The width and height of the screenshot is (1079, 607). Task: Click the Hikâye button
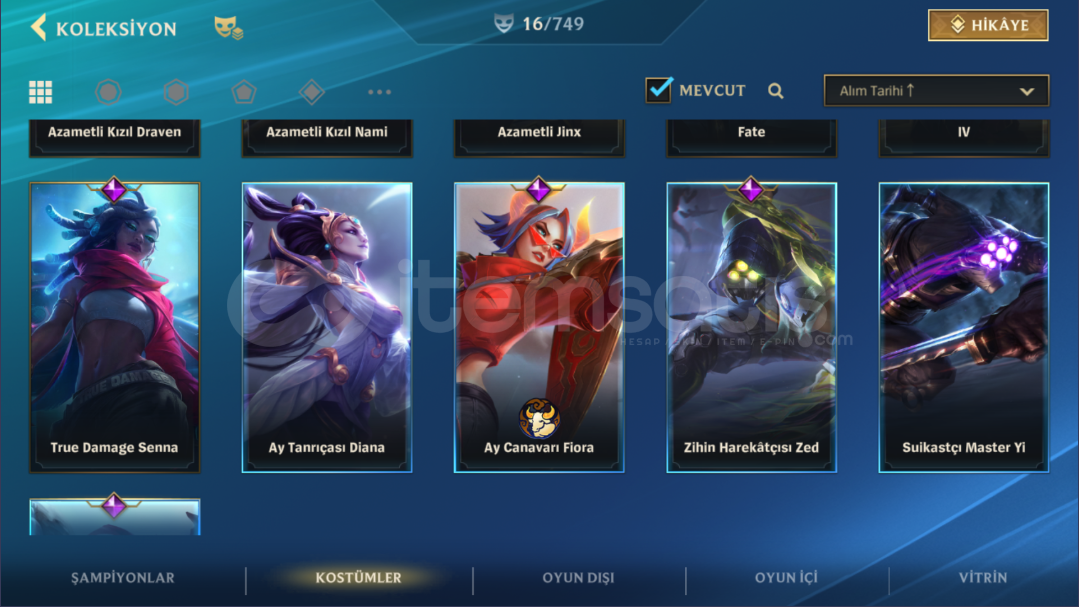pos(988,25)
